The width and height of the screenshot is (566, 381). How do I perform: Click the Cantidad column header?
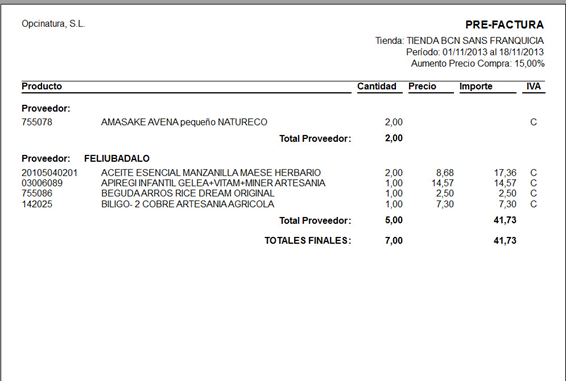coord(377,86)
